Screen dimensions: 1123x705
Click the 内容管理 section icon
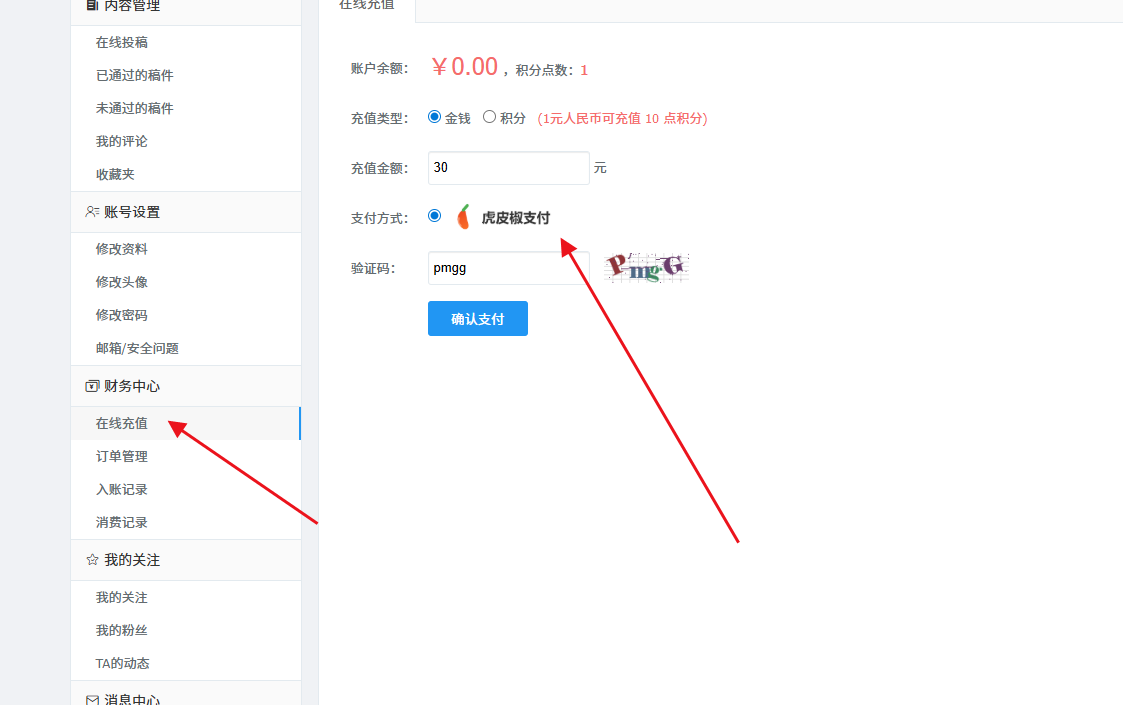pos(92,5)
